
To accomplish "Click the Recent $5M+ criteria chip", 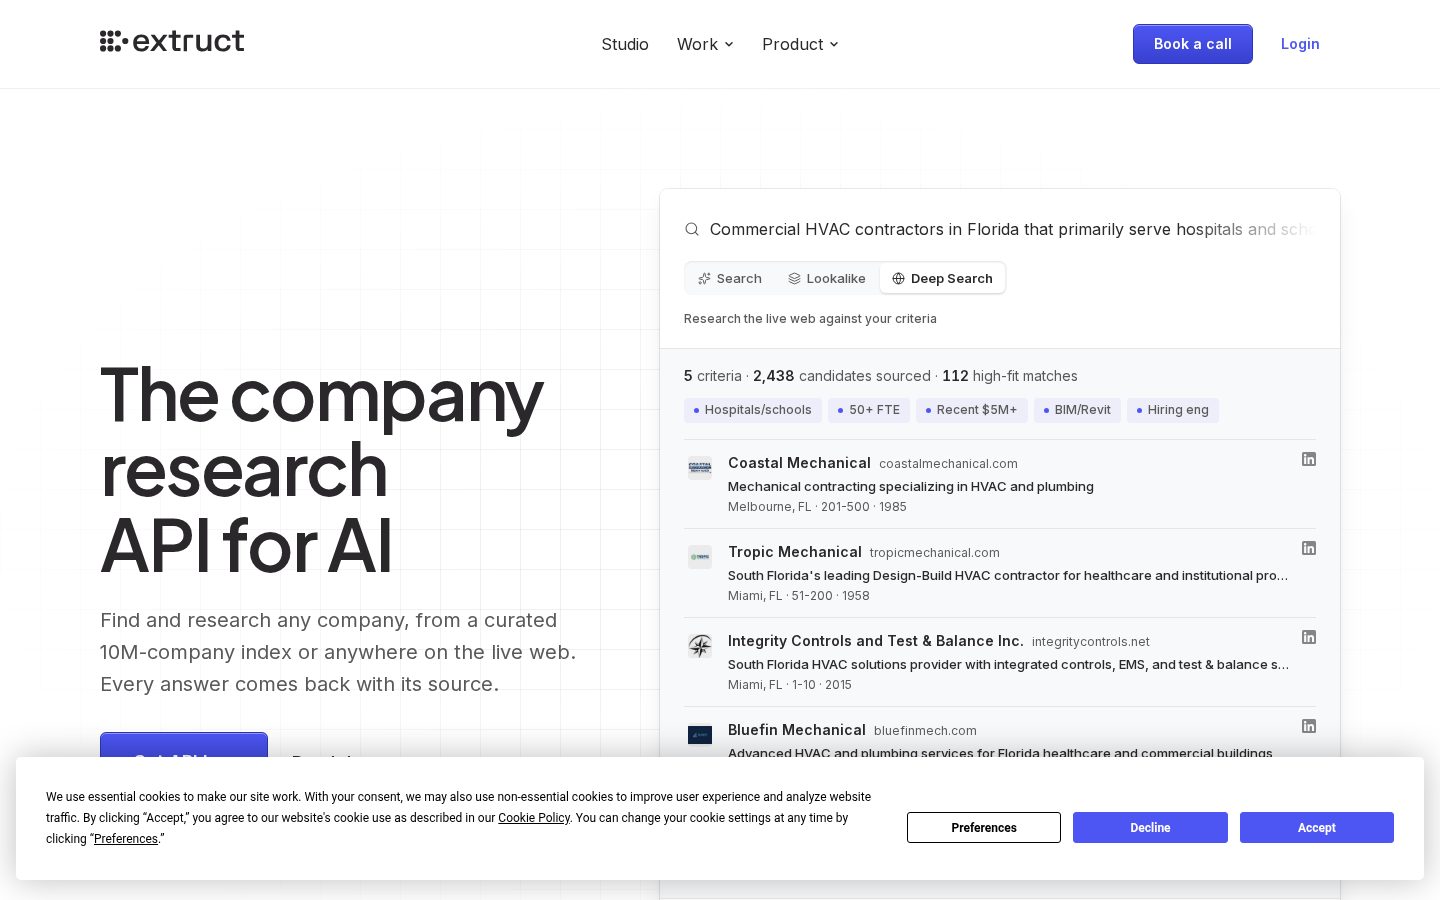I will click(971, 410).
